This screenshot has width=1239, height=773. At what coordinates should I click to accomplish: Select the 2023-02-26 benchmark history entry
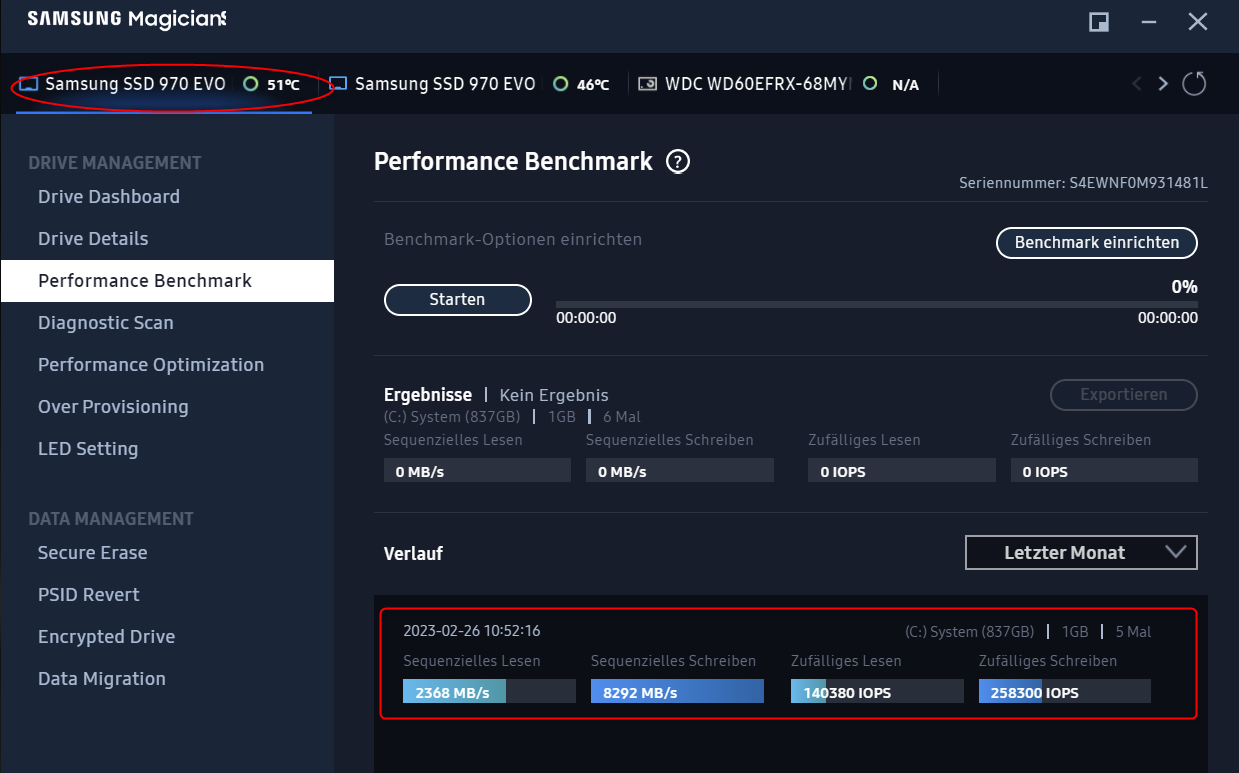(790, 663)
